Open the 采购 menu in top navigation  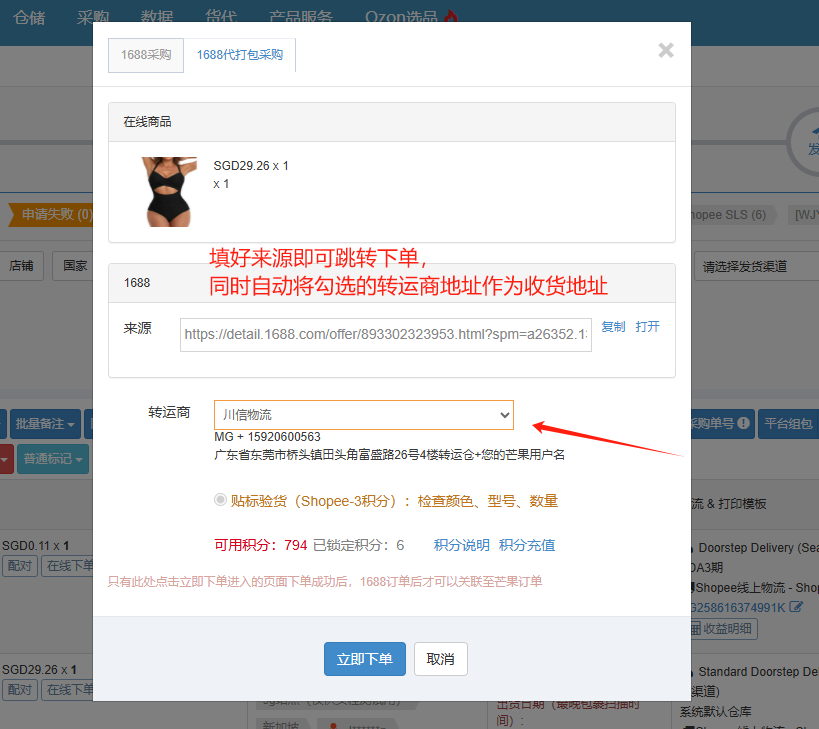click(92, 16)
